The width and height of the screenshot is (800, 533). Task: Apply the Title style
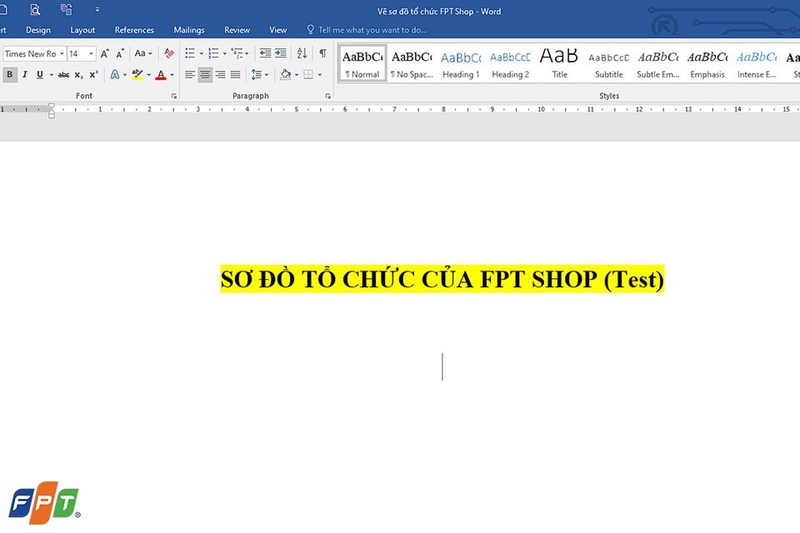(559, 64)
